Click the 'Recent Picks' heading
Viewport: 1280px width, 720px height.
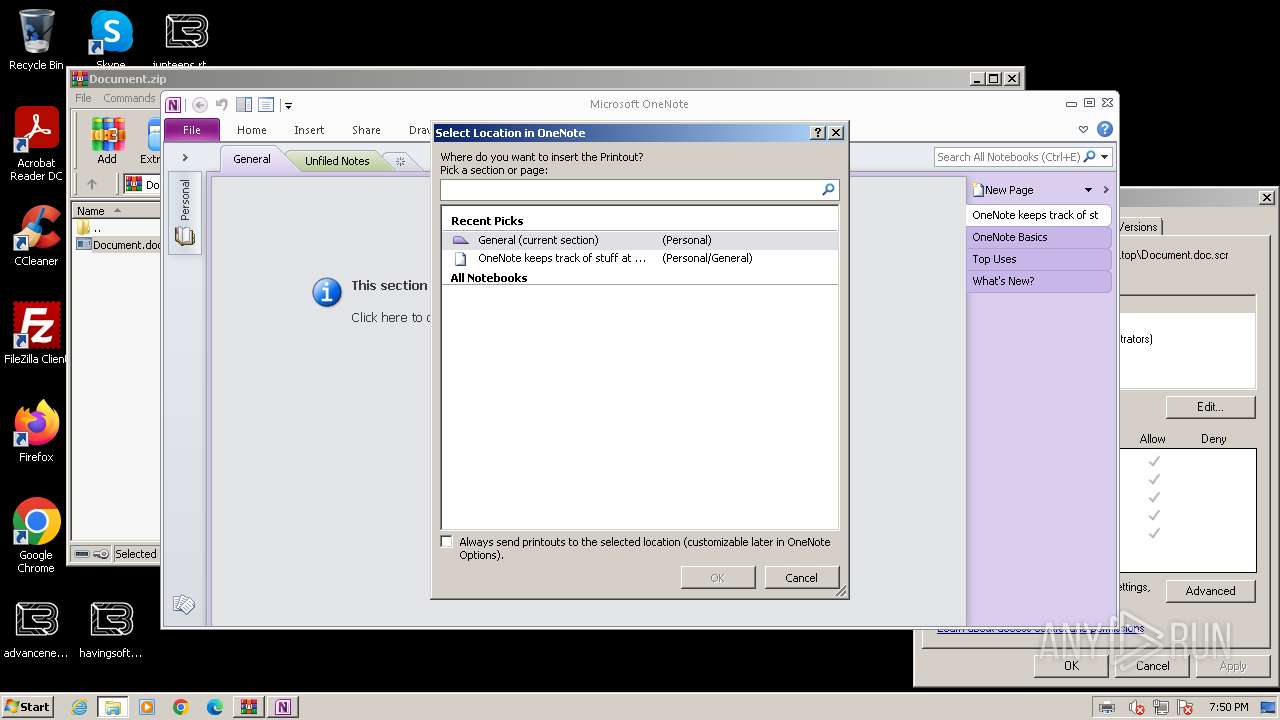pos(487,221)
